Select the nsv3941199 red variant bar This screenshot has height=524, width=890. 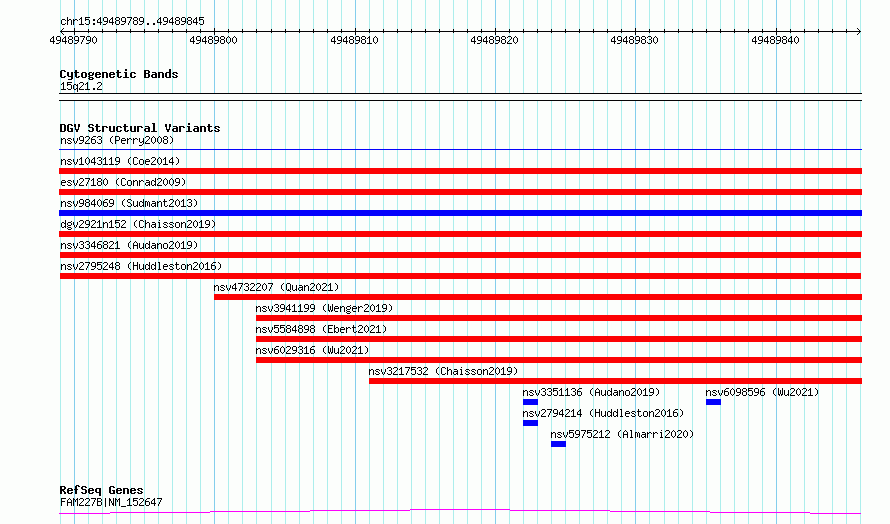pos(559,318)
